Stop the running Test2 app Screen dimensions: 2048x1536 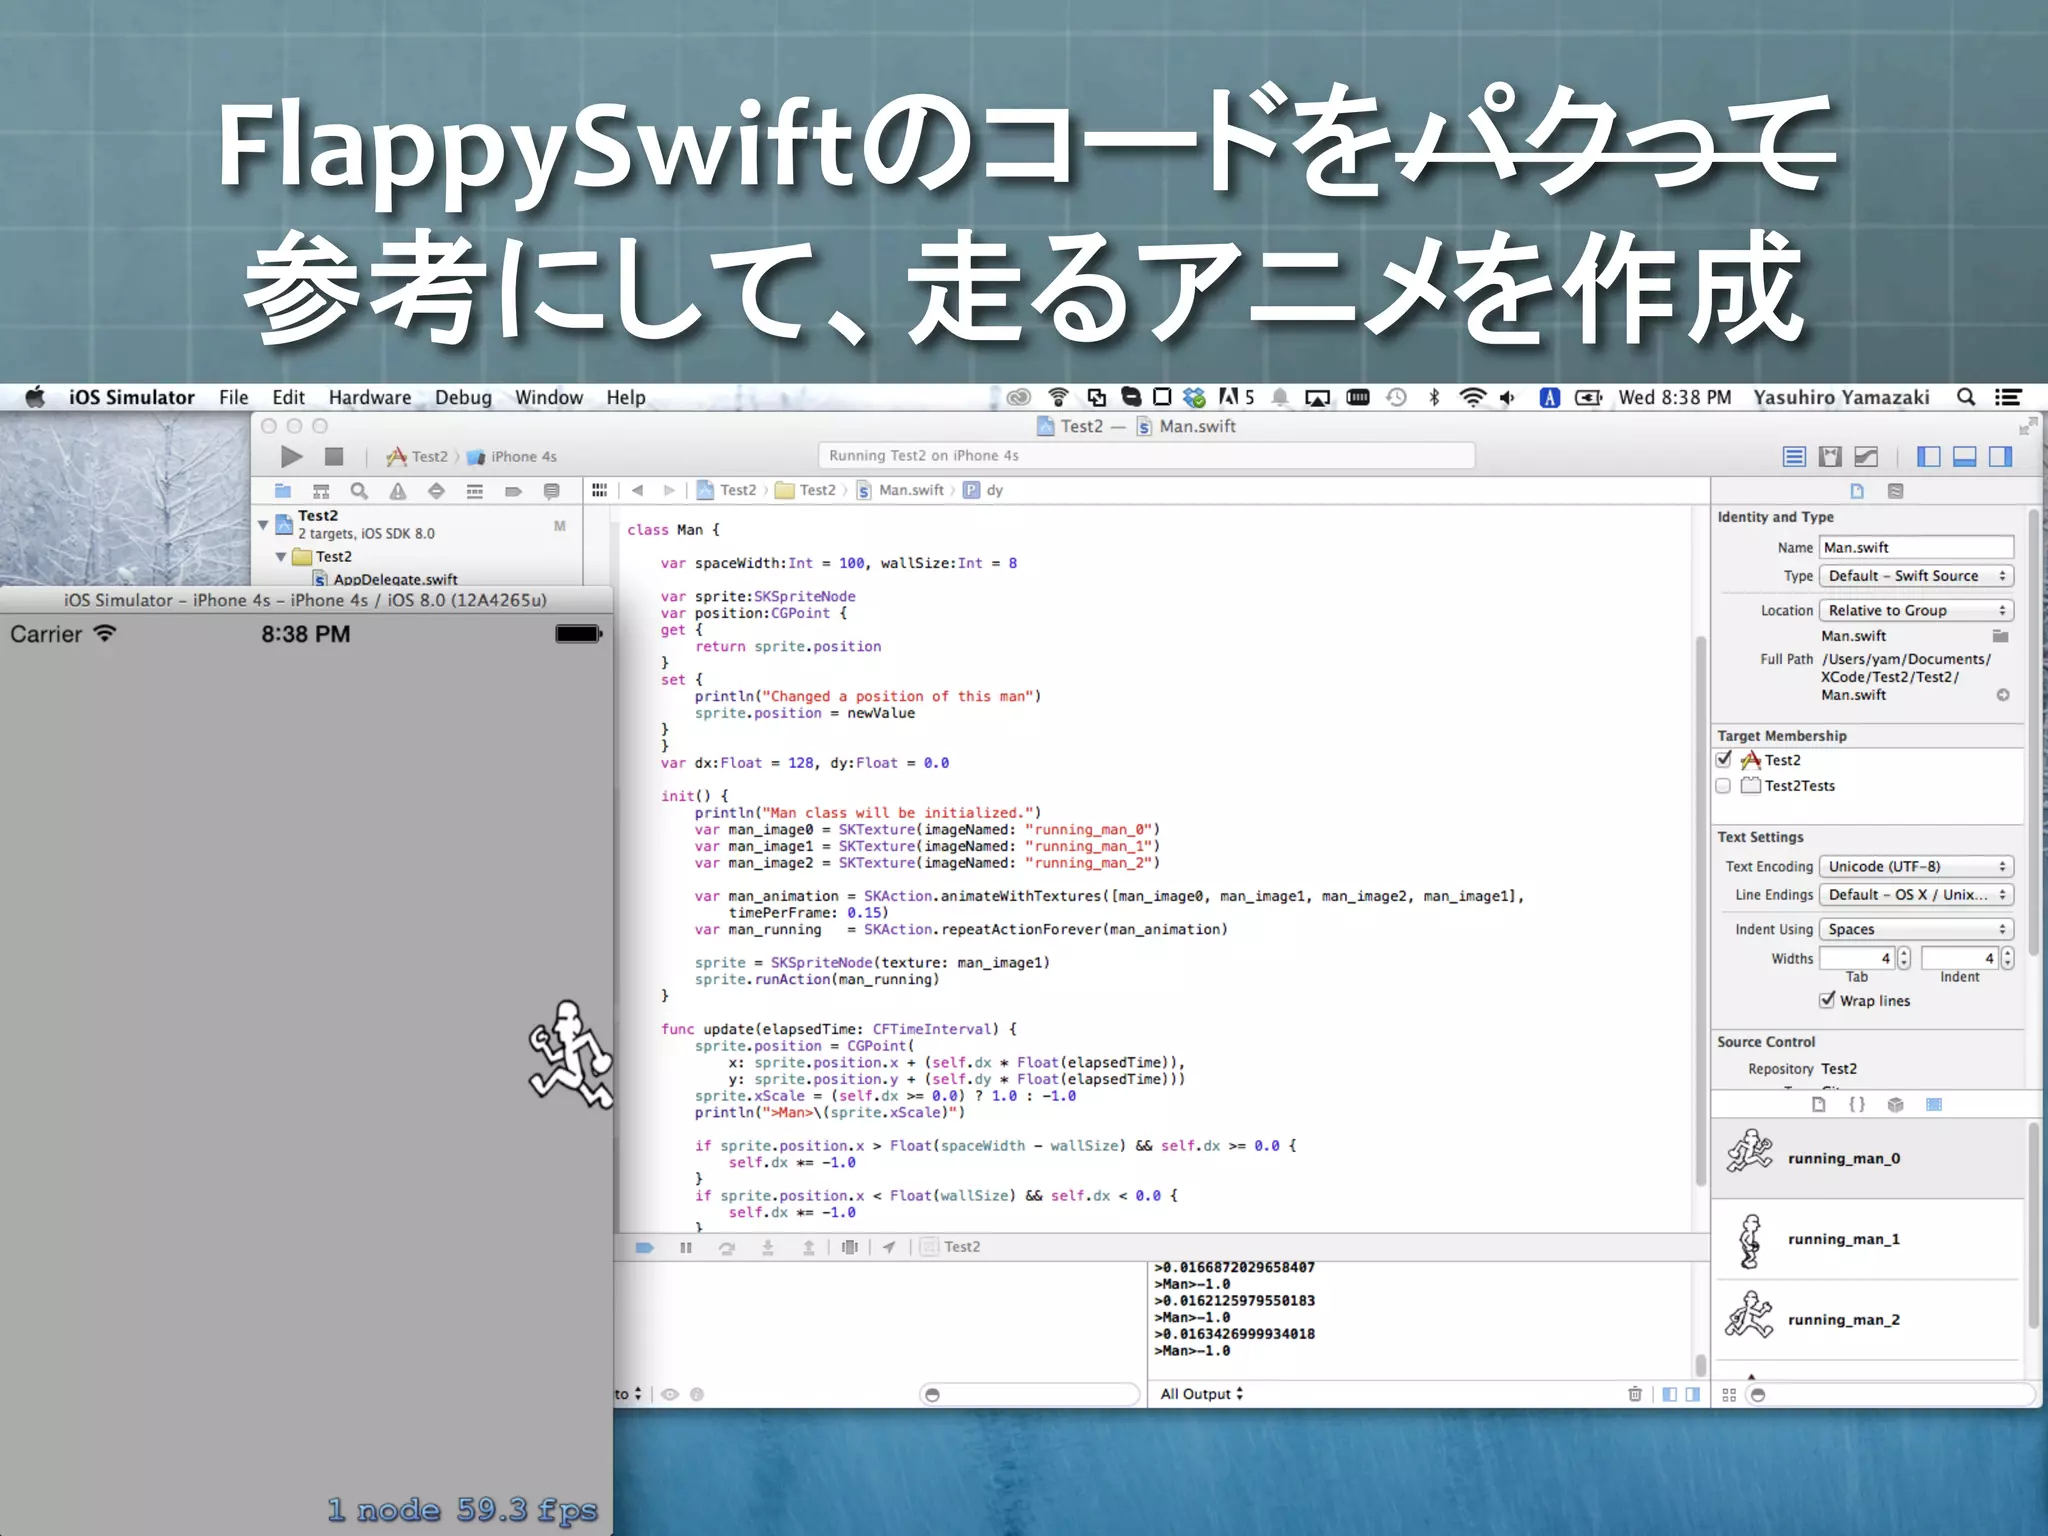334,457
